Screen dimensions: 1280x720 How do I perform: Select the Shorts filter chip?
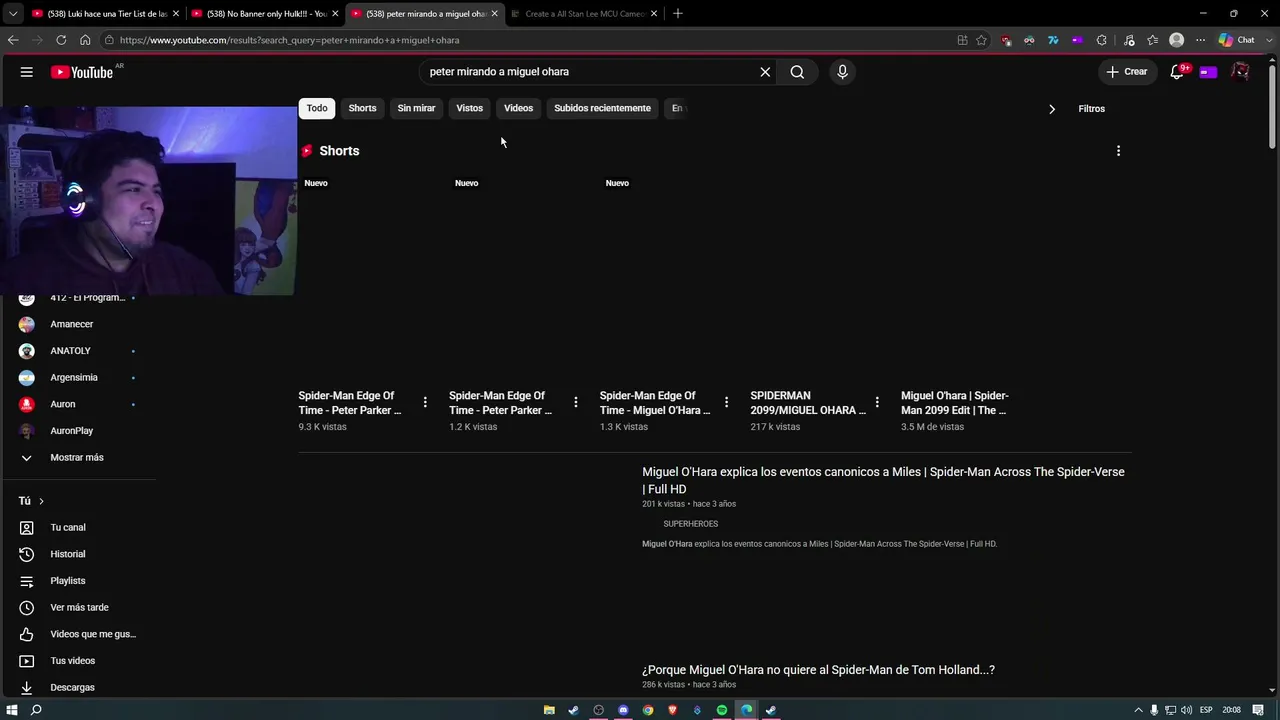pos(362,108)
